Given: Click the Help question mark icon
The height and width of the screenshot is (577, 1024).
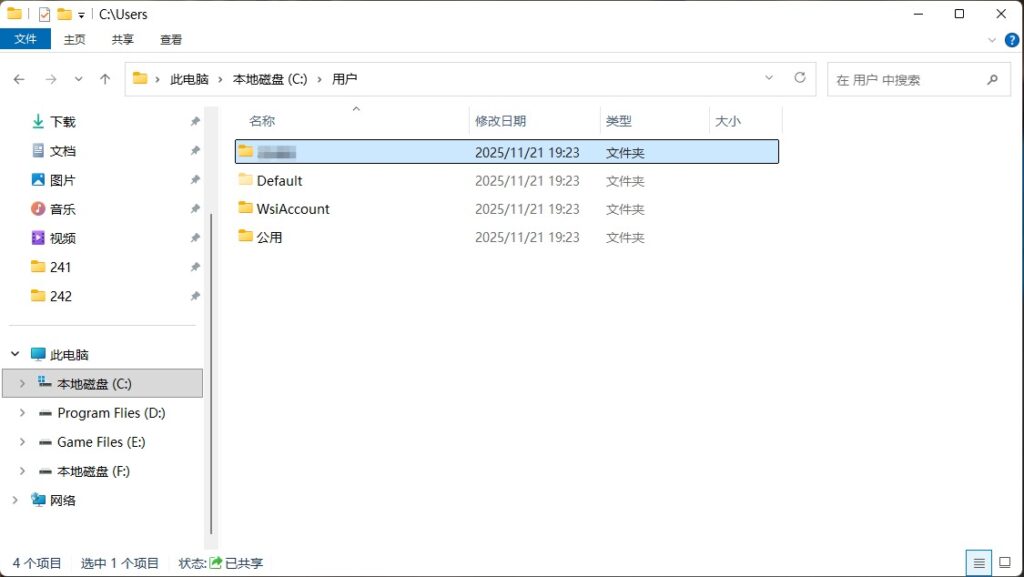Looking at the screenshot, I should click(x=1012, y=40).
